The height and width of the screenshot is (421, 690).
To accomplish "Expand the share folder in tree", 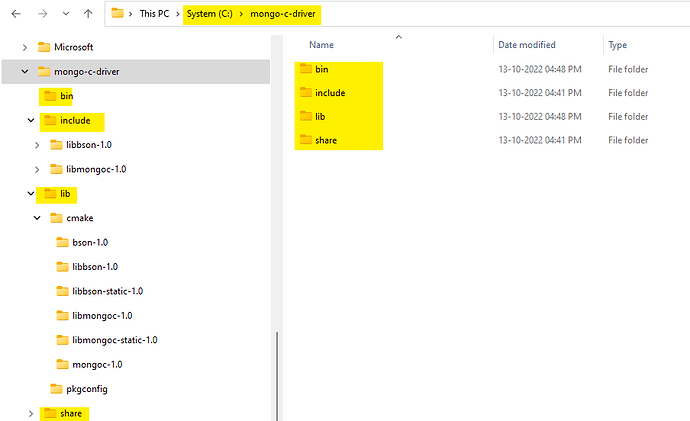I will click(31, 412).
